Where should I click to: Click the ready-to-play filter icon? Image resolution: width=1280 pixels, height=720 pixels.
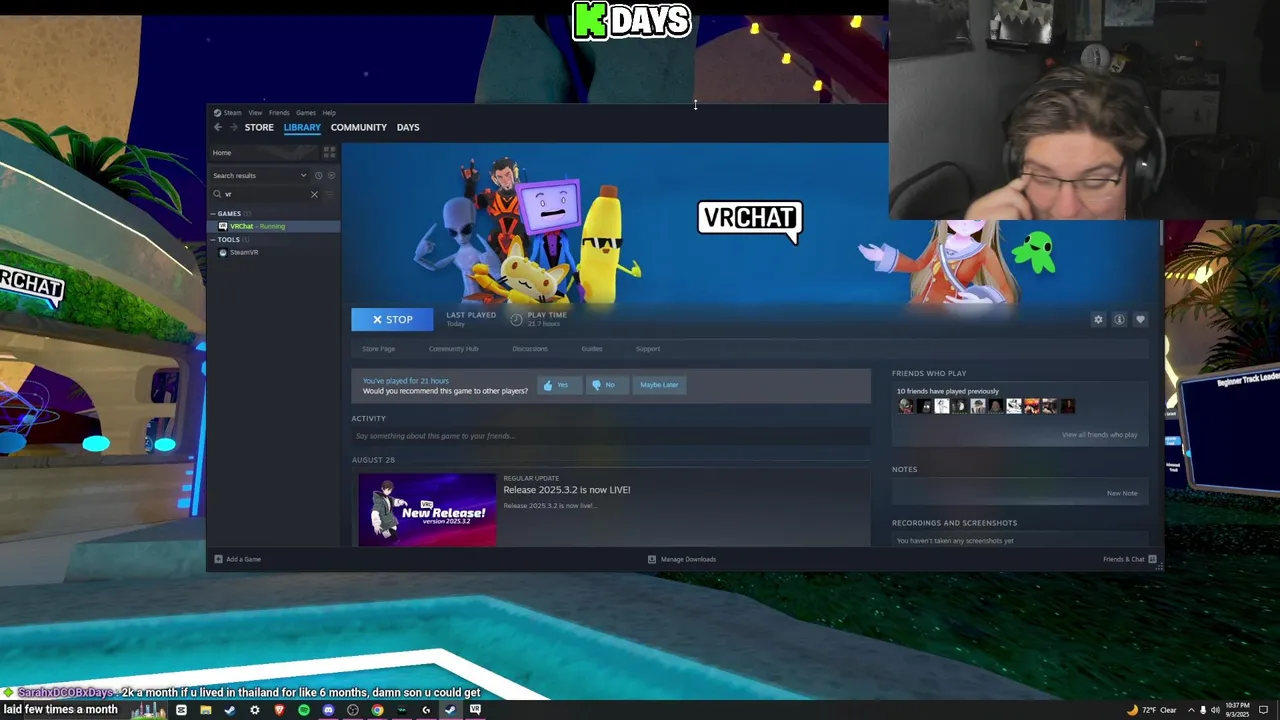(x=331, y=175)
